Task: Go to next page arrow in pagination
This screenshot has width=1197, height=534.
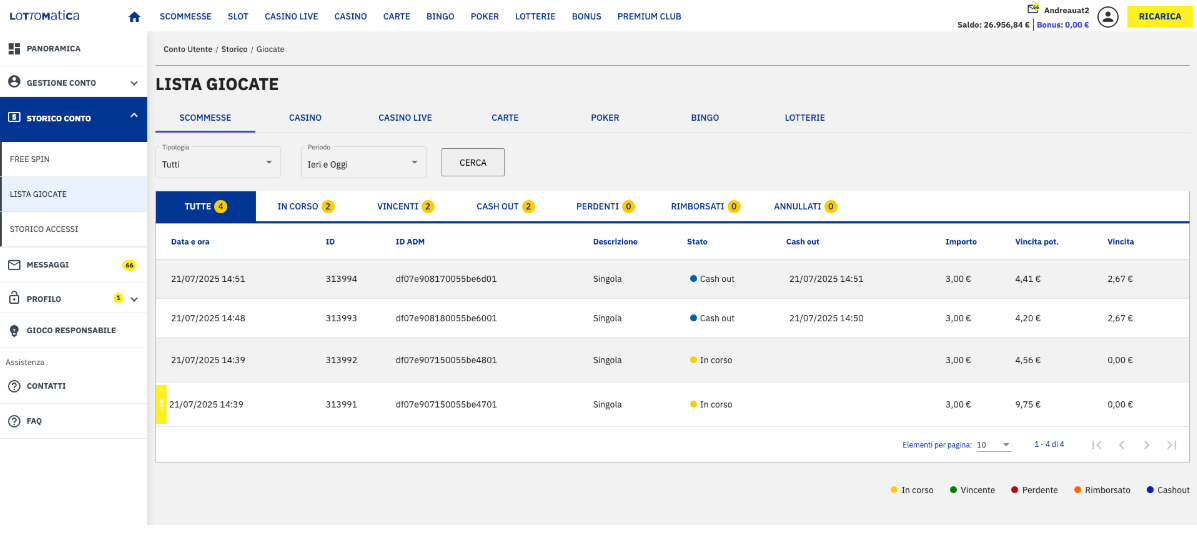Action: point(1147,445)
